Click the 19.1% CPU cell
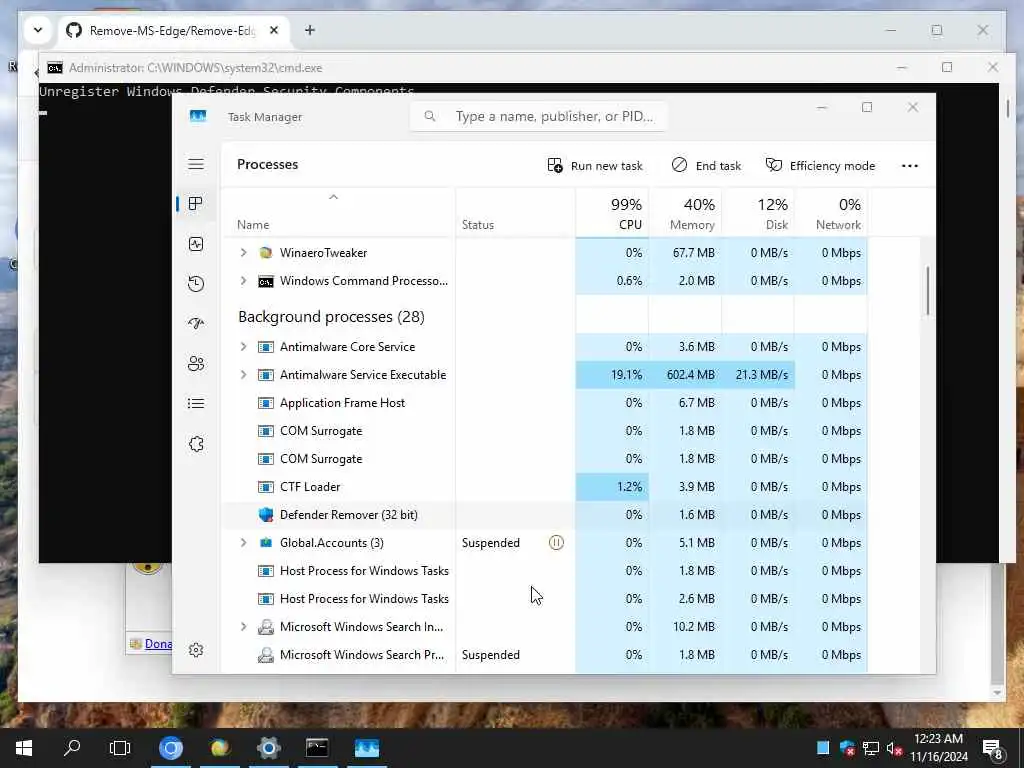Image resolution: width=1024 pixels, height=768 pixels. coord(612,375)
